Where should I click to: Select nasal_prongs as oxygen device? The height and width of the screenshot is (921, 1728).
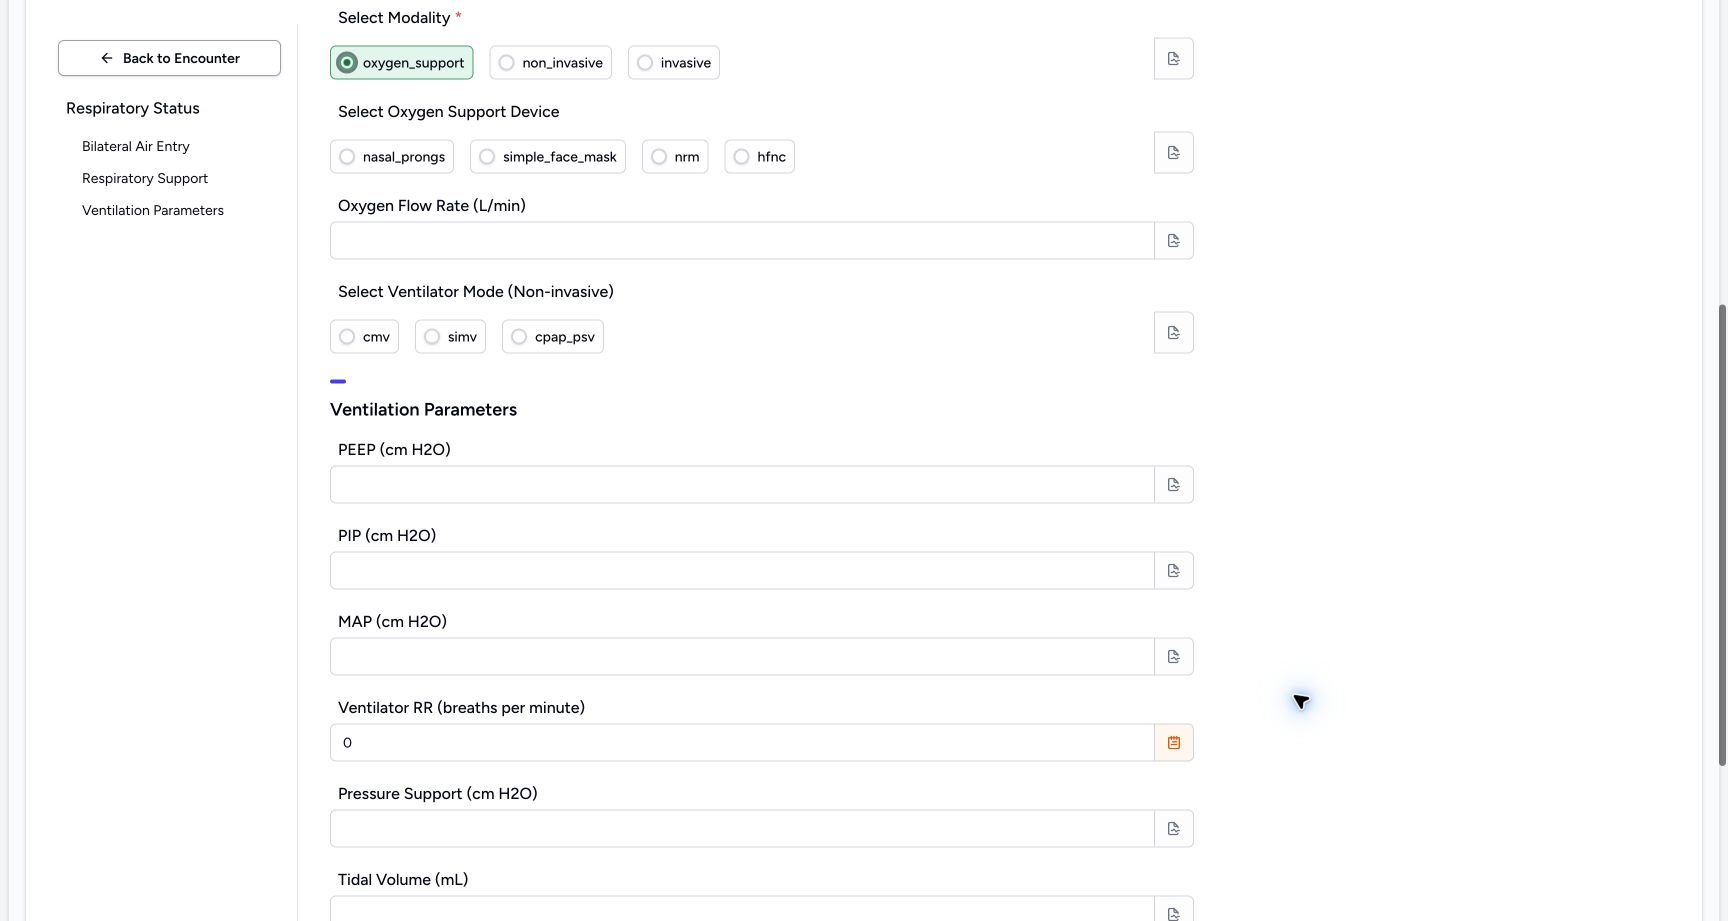pyautogui.click(x=392, y=157)
